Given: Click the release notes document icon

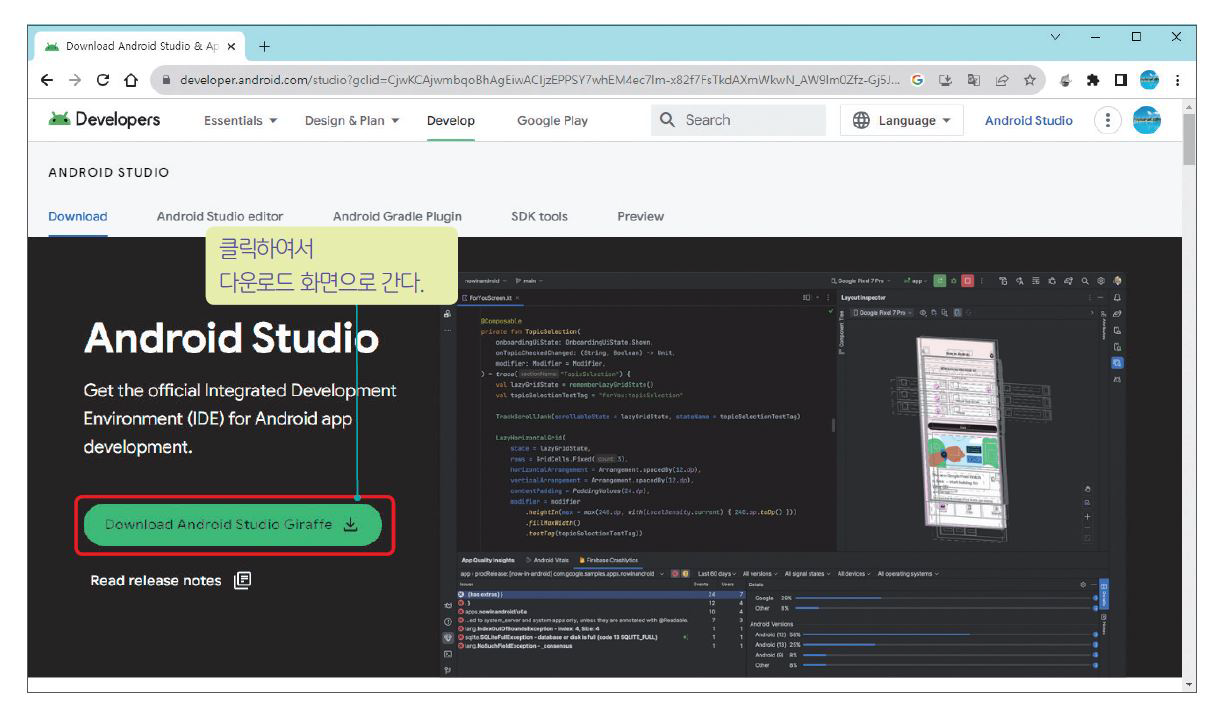Looking at the screenshot, I should pyautogui.click(x=243, y=580).
